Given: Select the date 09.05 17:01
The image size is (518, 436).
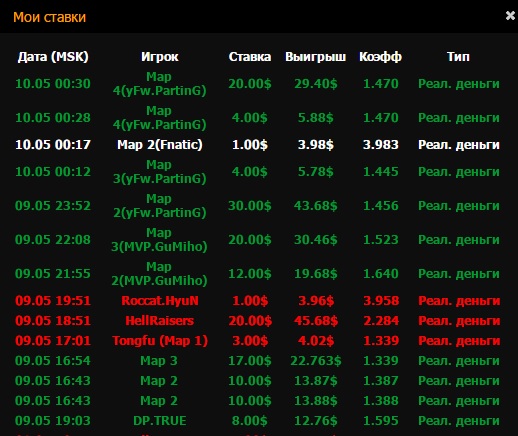Looking at the screenshot, I should tap(53, 341).
